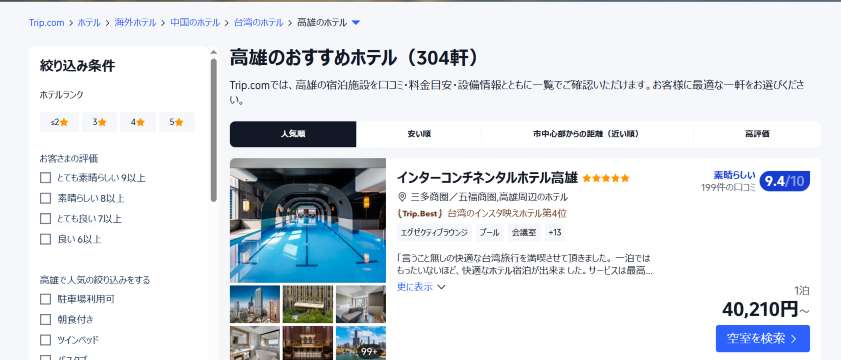
Task: Click the filter panel scrollbar thumb
Action: [x=213, y=129]
